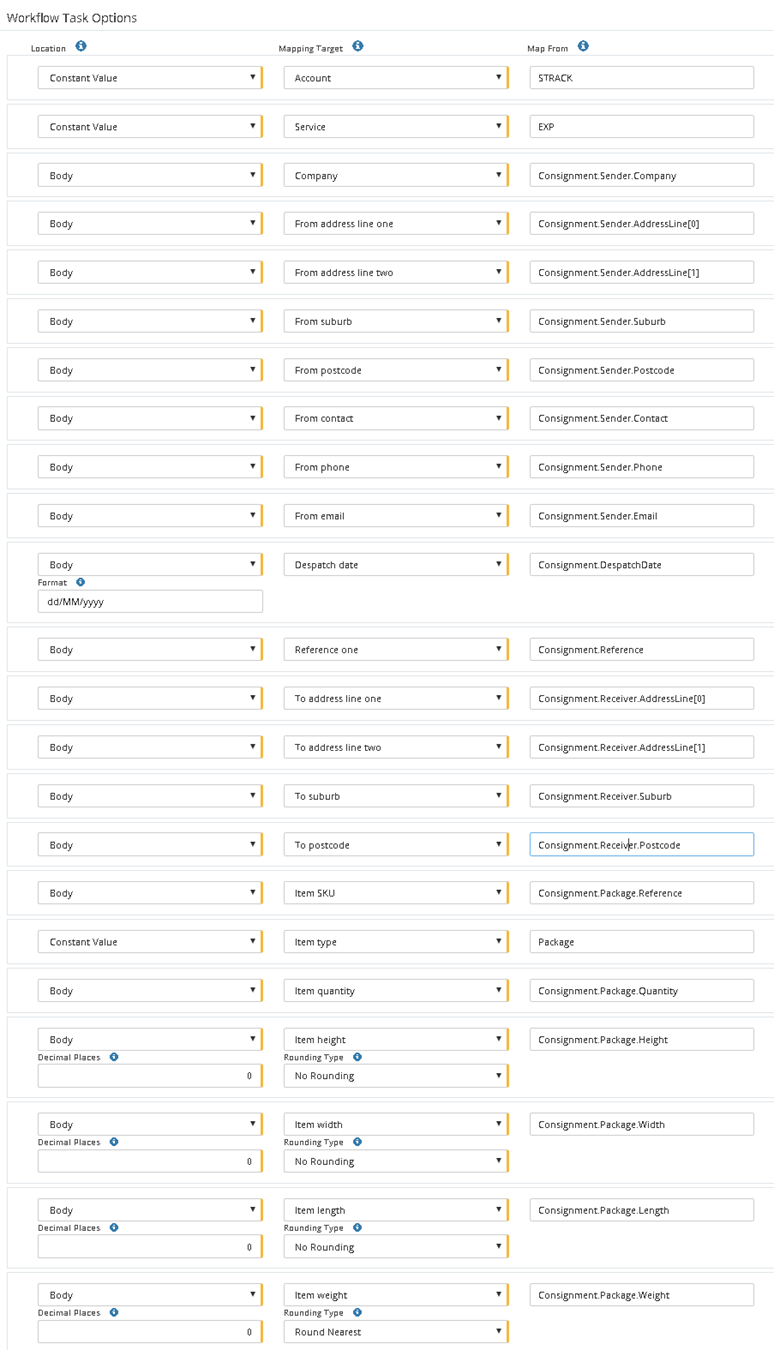
Task: Click the Decimal Places field for Item width
Action: click(x=149, y=1161)
